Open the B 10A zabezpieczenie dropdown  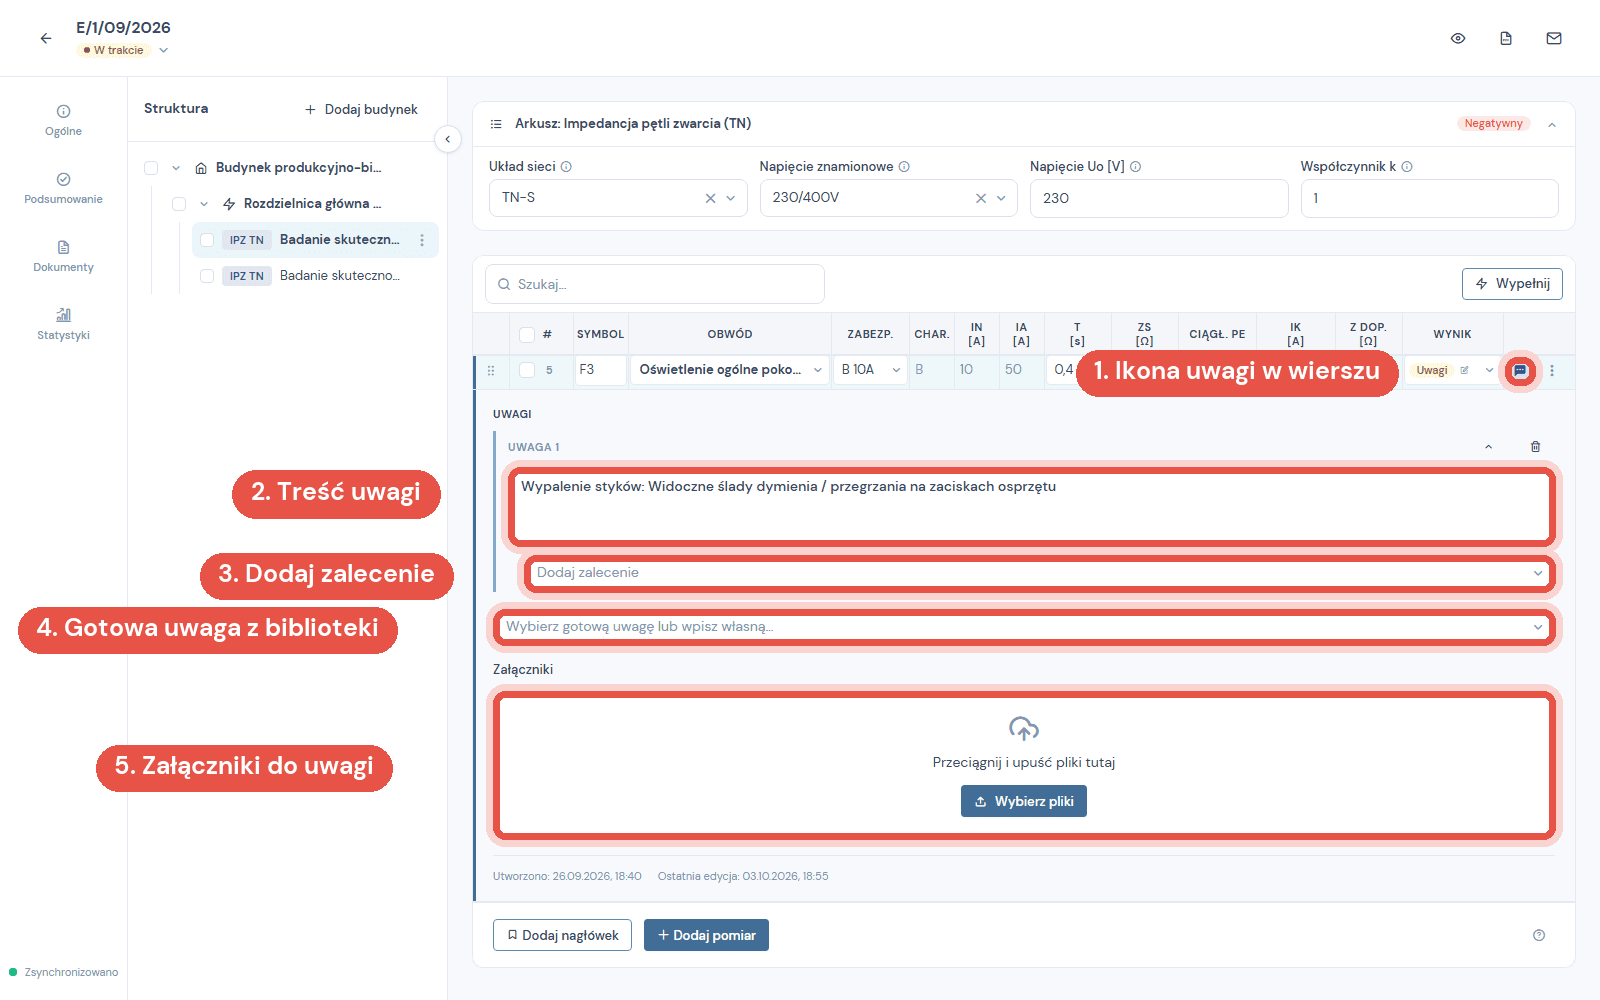(870, 370)
